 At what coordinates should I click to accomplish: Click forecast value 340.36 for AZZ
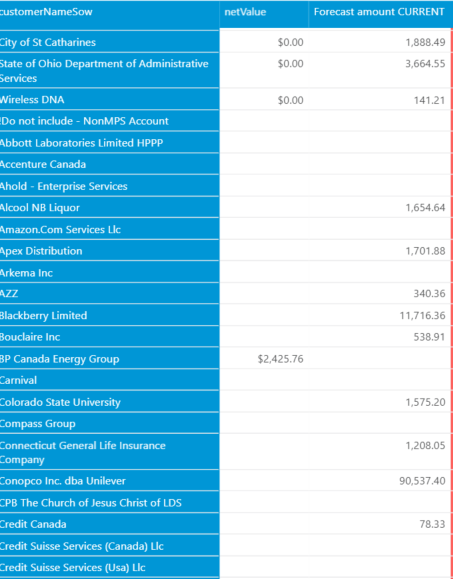coord(429,294)
